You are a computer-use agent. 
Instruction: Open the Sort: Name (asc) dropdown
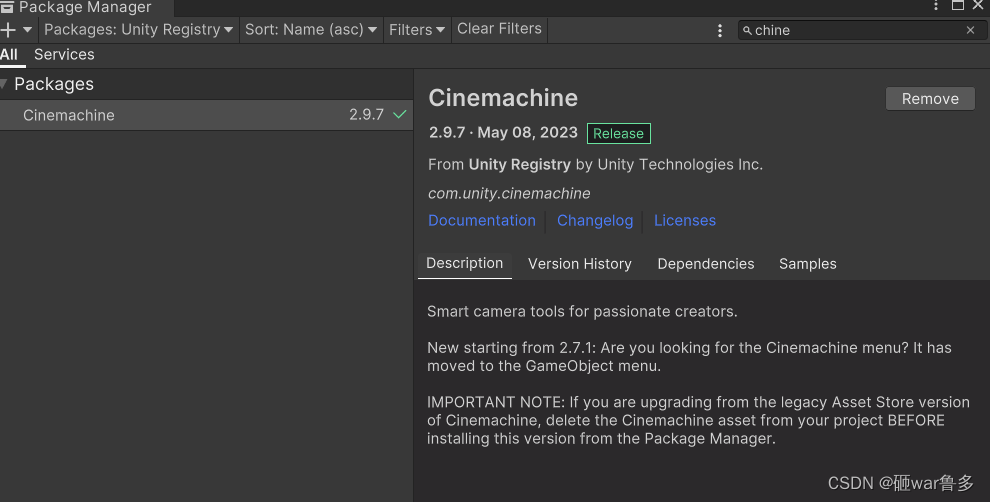pyautogui.click(x=311, y=30)
